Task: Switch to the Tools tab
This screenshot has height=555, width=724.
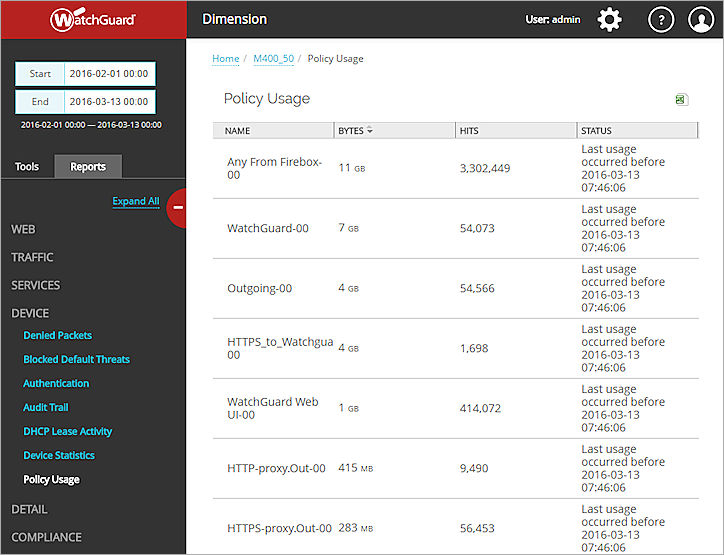Action: [x=27, y=166]
